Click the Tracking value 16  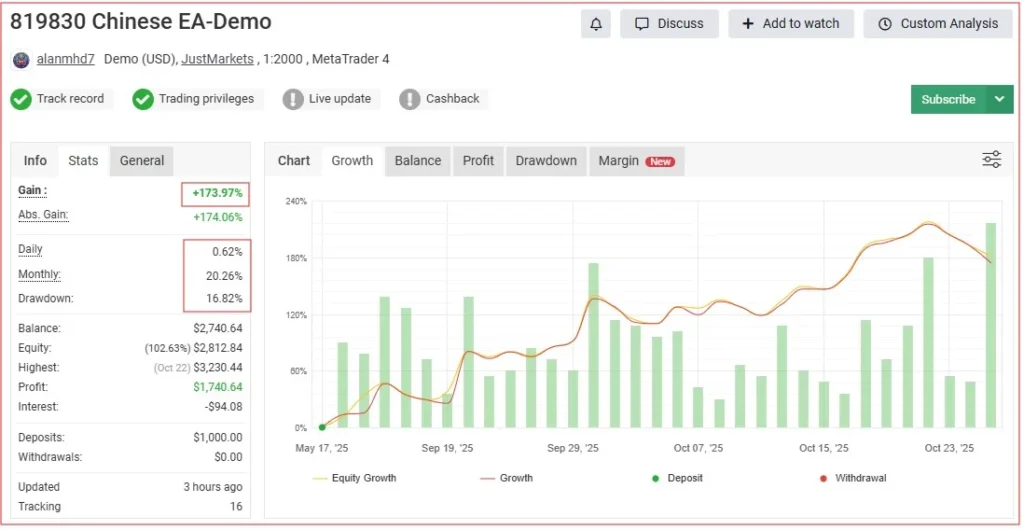(x=236, y=507)
